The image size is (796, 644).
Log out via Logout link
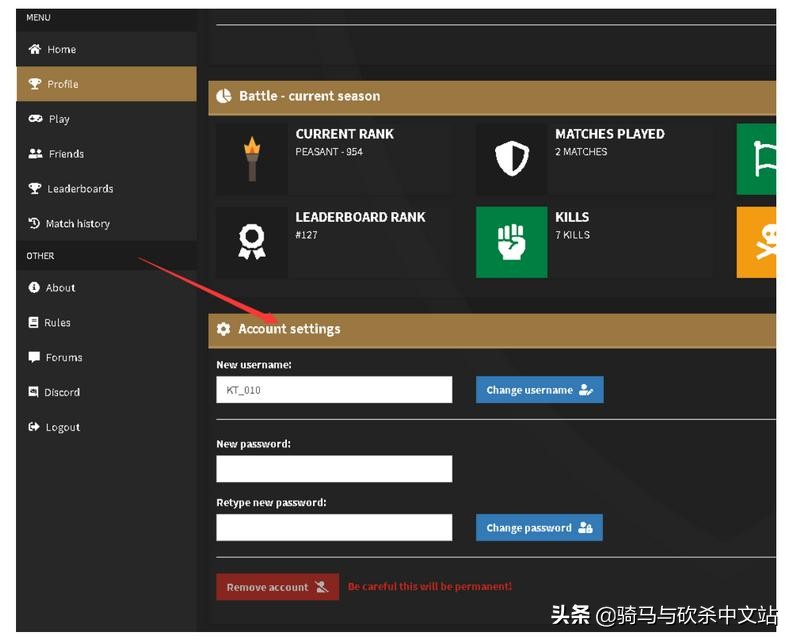point(107,427)
